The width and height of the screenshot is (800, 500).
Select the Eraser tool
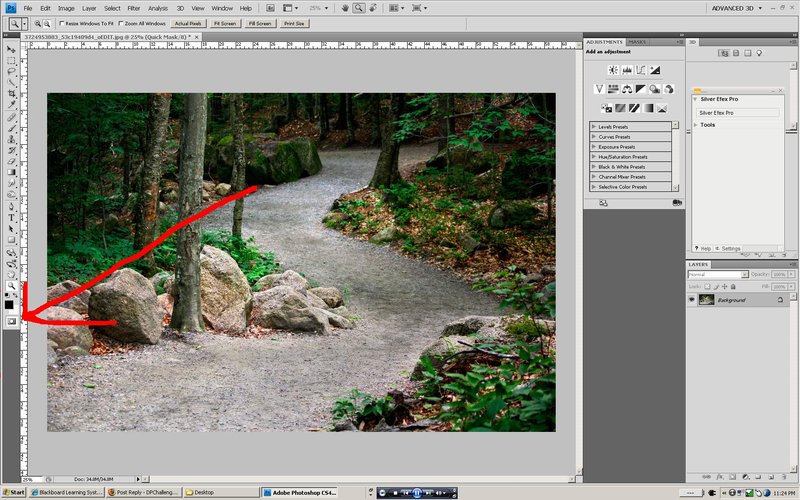point(11,161)
